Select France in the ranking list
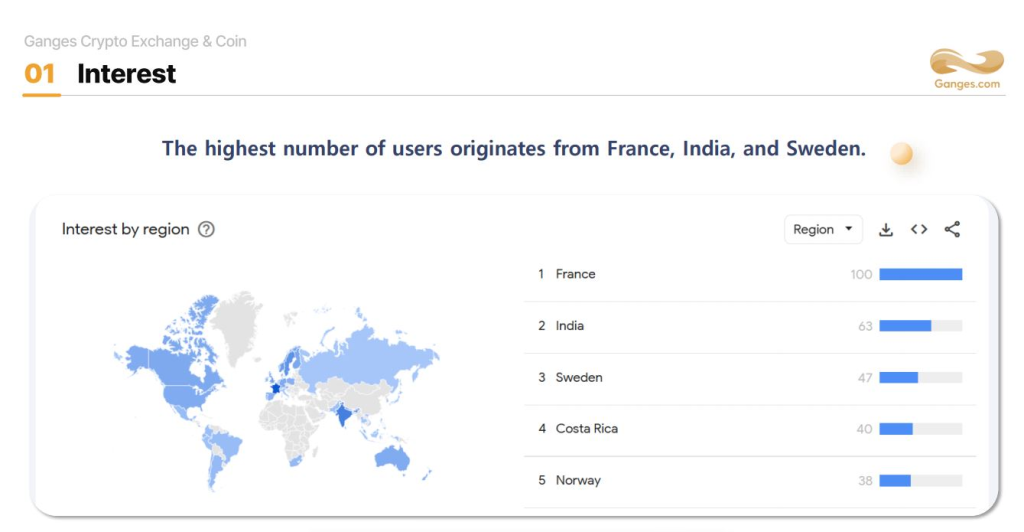Screen dimensions: 1024x532 tap(575, 274)
